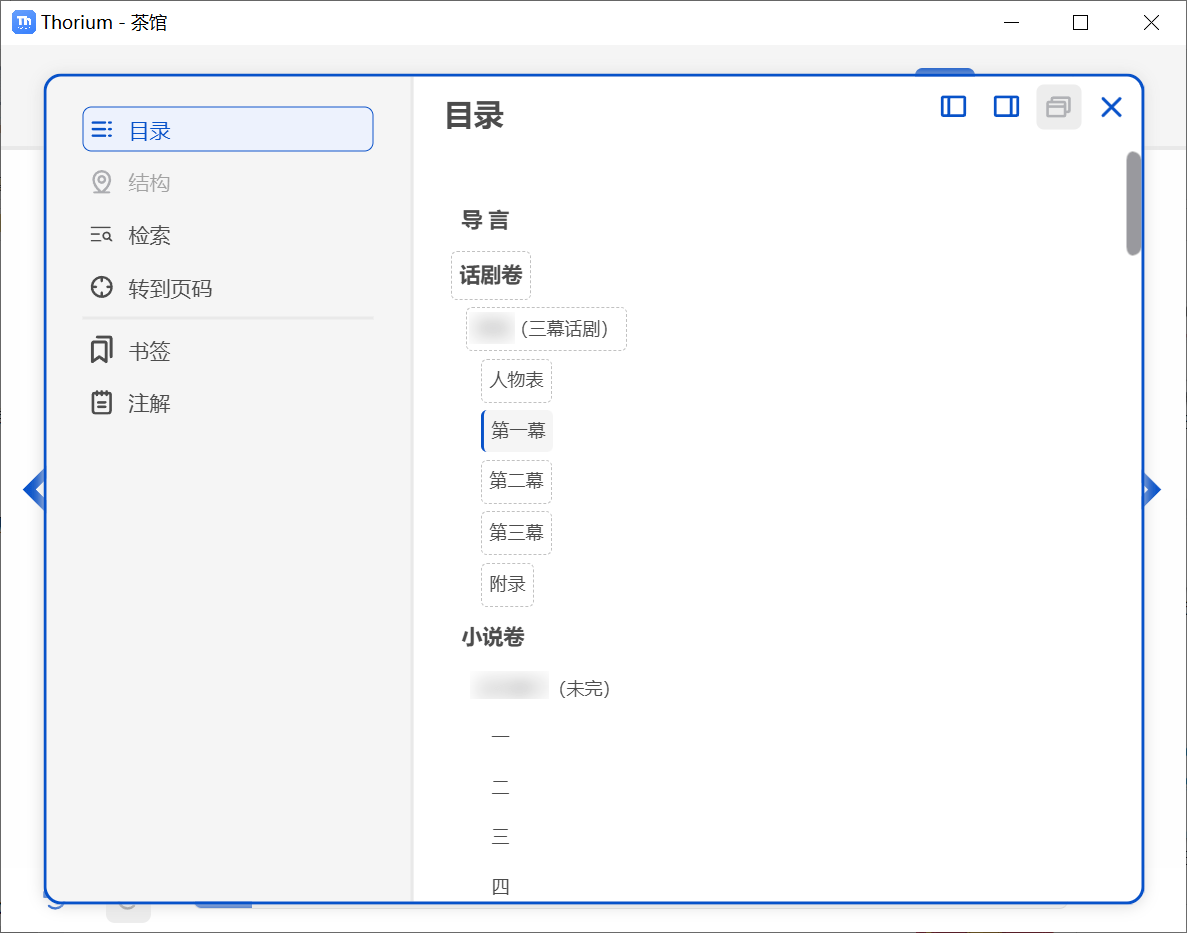Screen dimensions: 1187x933
Task: Click the table of contents scrollbar thumb
Action: 1135,201
